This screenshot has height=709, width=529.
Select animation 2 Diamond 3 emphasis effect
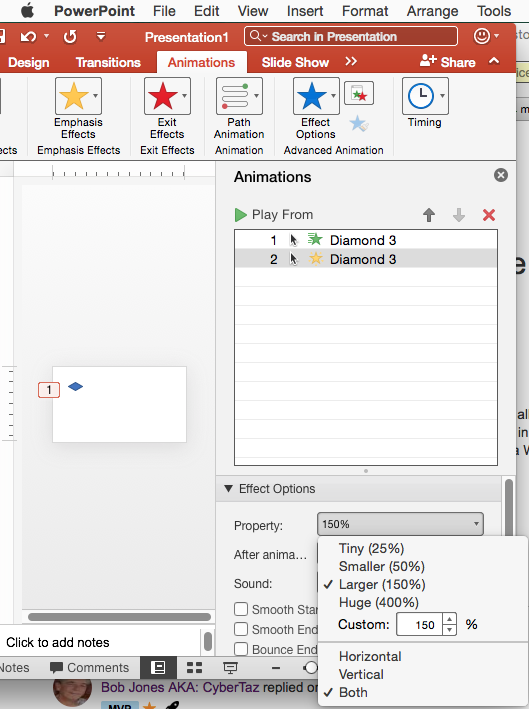tap(366, 259)
